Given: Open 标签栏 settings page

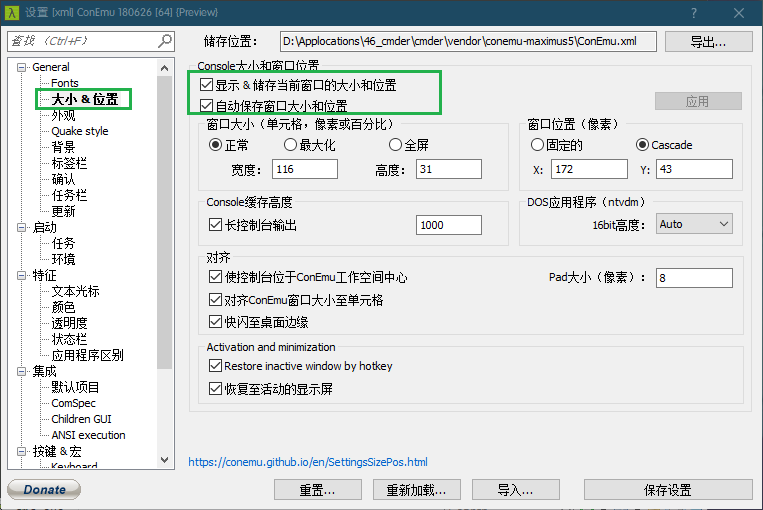Looking at the screenshot, I should pos(69,163).
